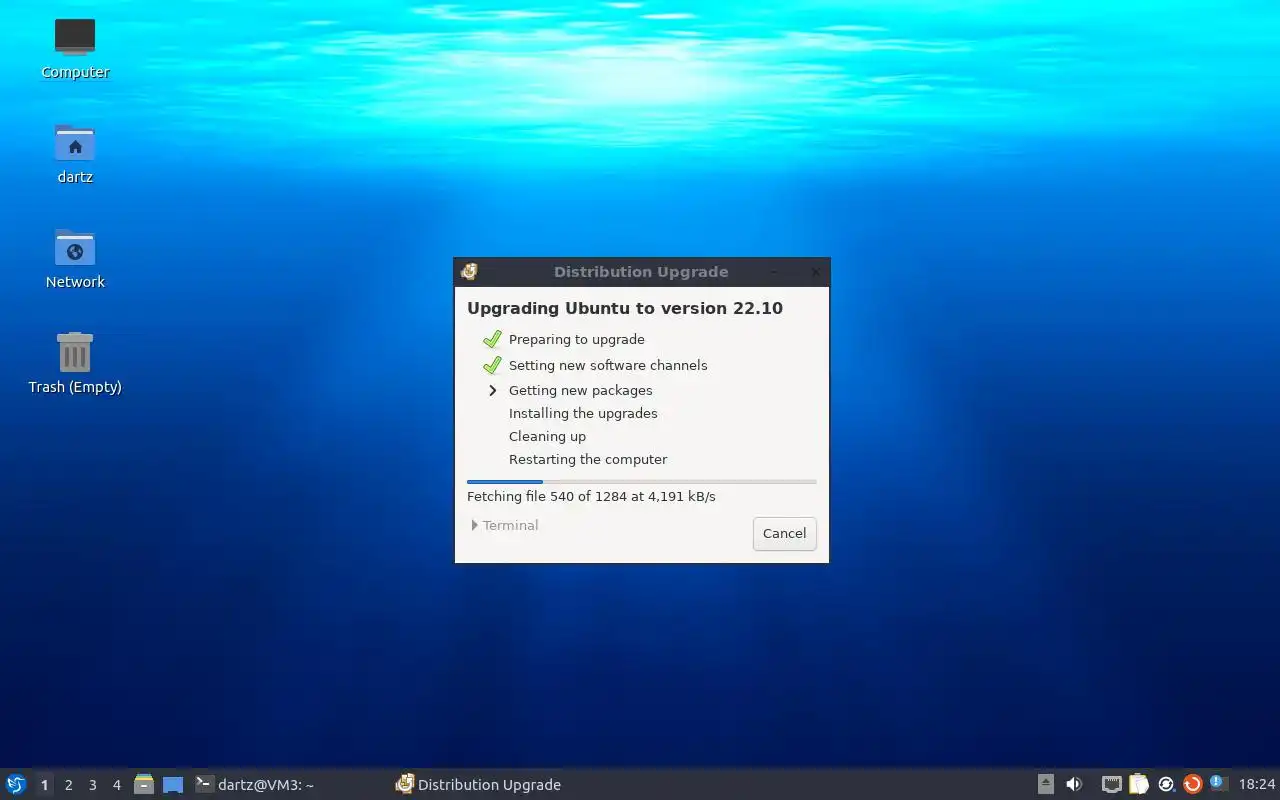Click the white circular sync tray icon
The height and width of the screenshot is (800, 1280).
pos(1166,784)
